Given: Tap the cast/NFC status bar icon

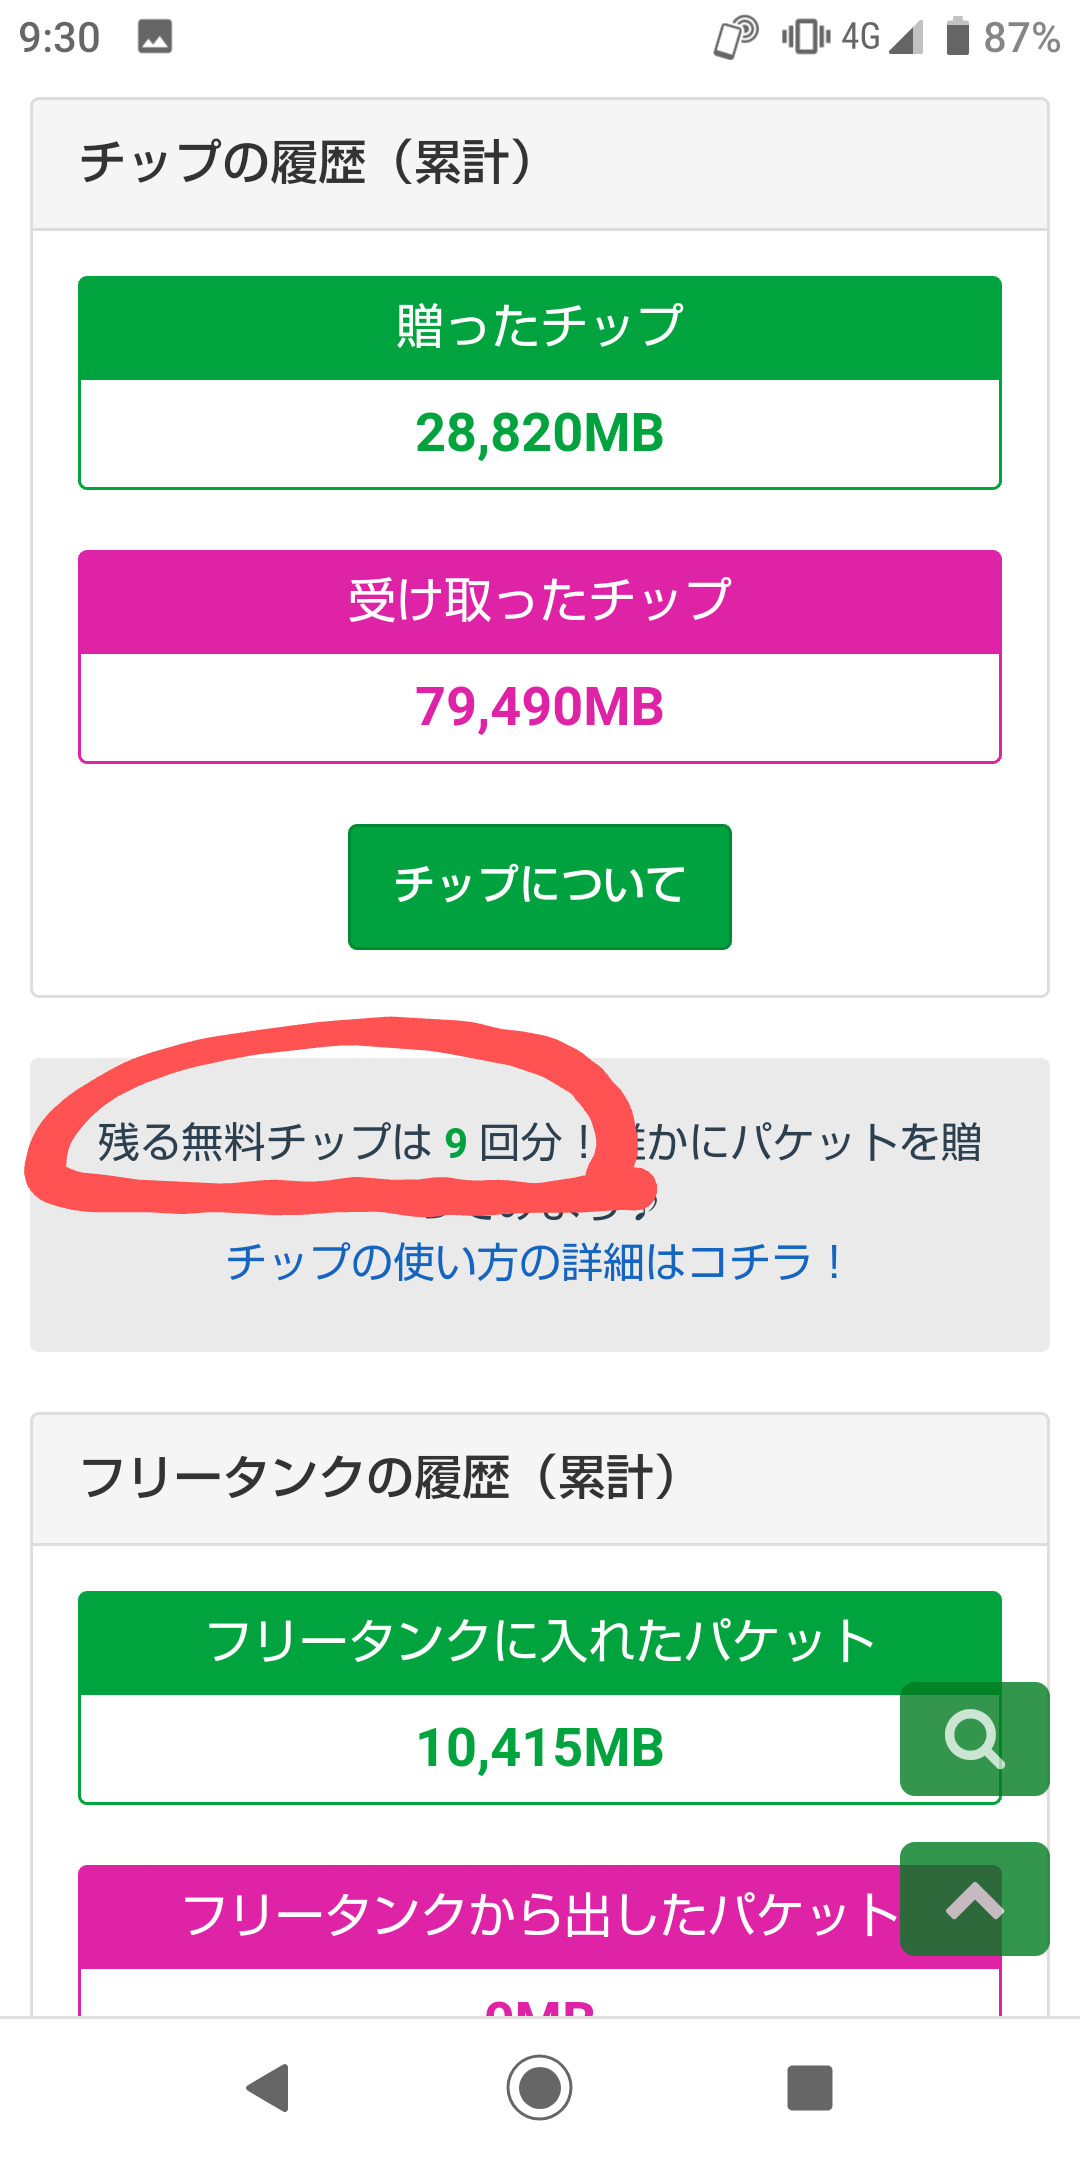Looking at the screenshot, I should point(736,37).
